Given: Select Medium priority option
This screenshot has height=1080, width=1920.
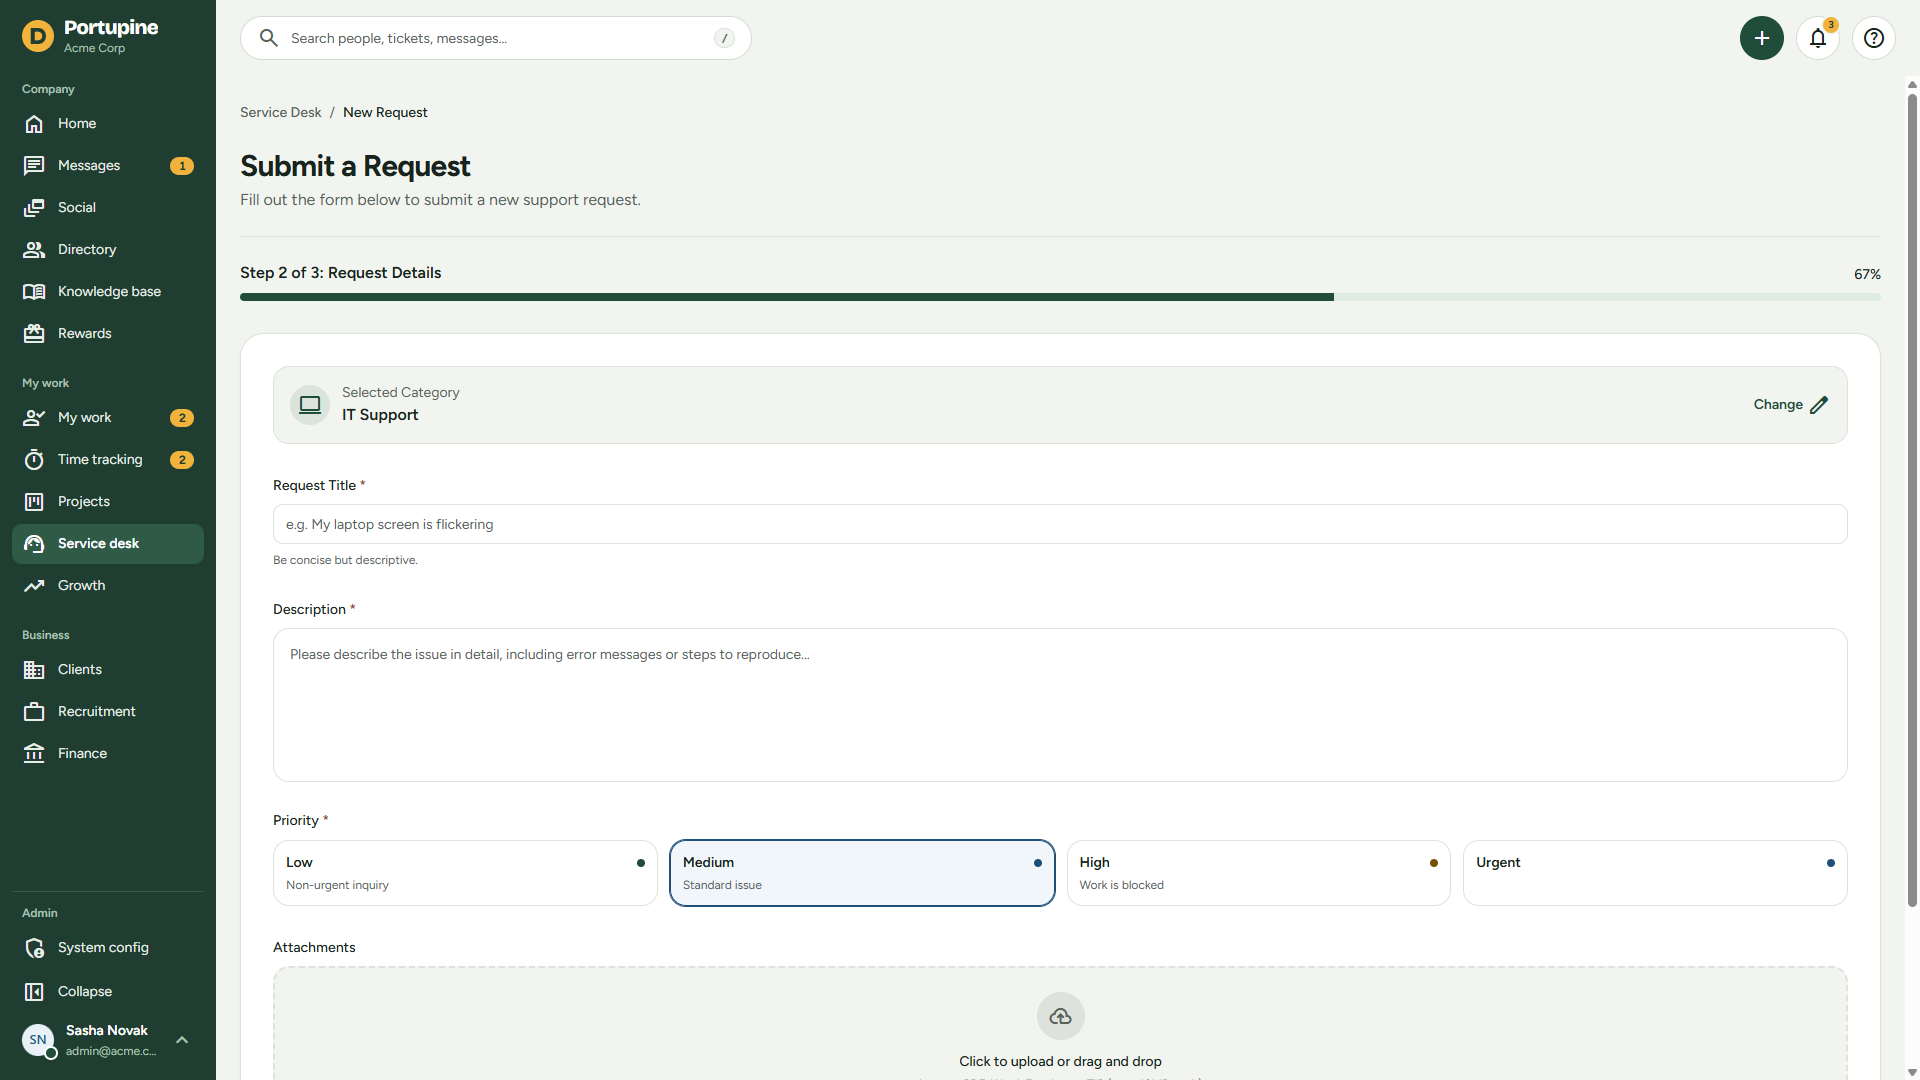Looking at the screenshot, I should coord(862,873).
